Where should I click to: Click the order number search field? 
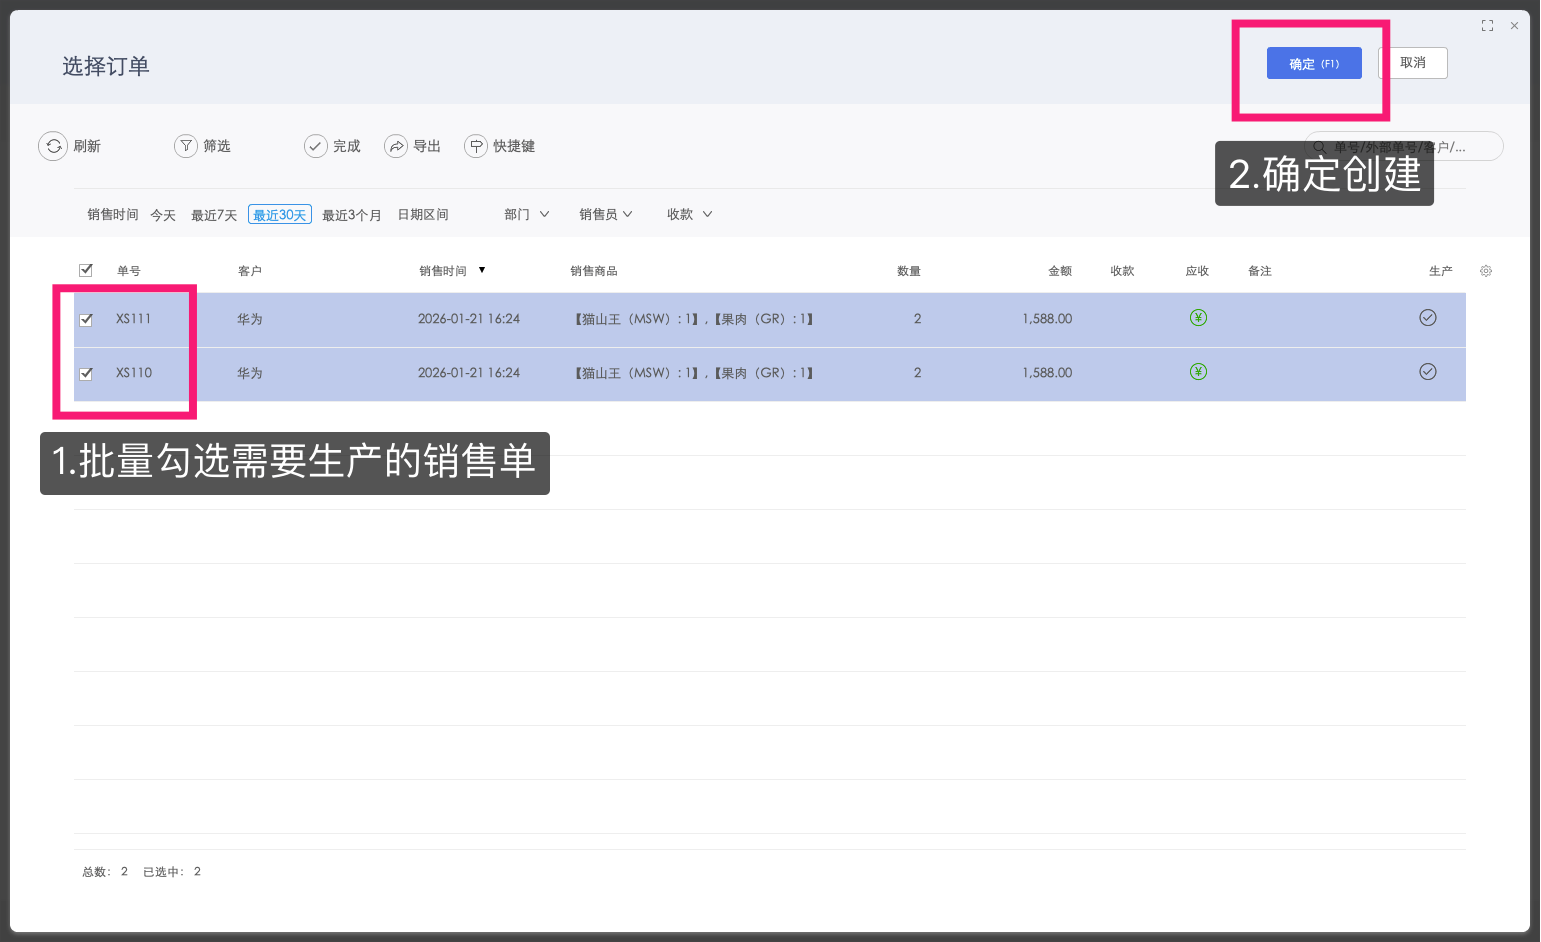(1410, 147)
